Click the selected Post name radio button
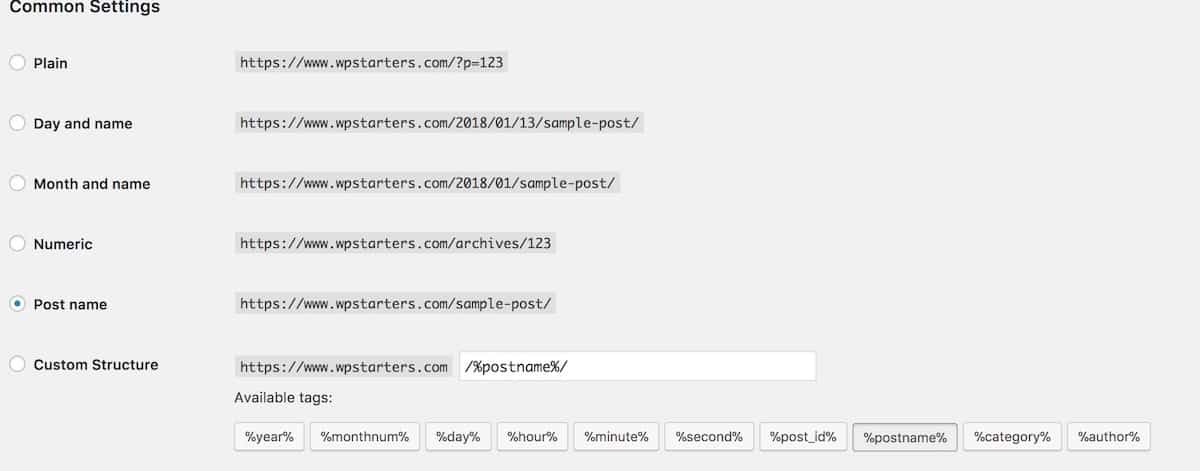 pos(17,304)
